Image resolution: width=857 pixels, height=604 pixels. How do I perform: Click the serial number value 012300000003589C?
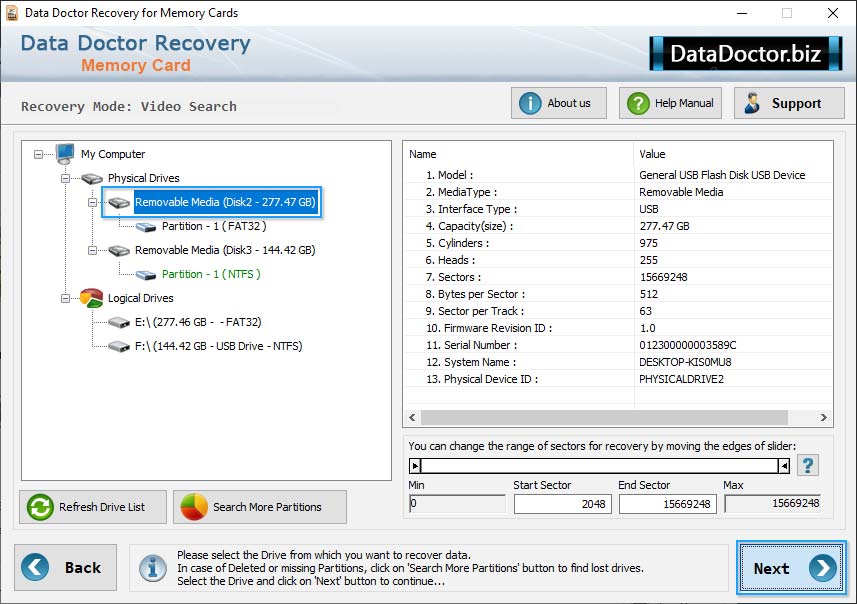[x=688, y=345]
